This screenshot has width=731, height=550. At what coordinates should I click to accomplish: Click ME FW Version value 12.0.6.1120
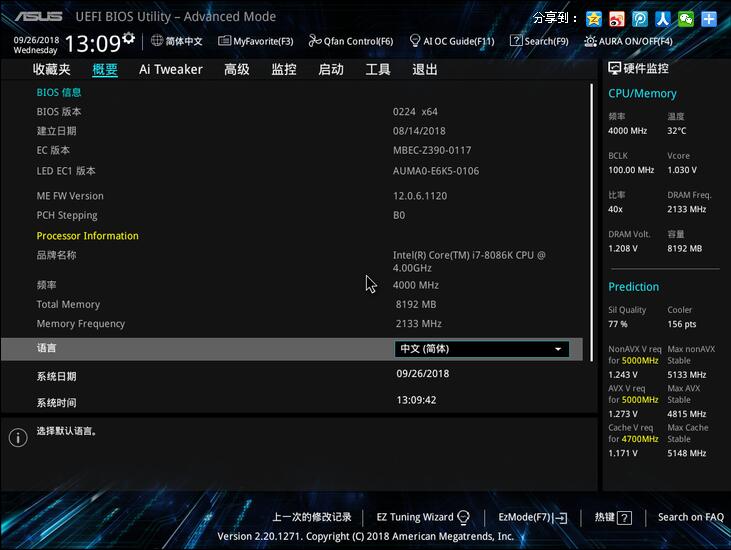point(420,196)
